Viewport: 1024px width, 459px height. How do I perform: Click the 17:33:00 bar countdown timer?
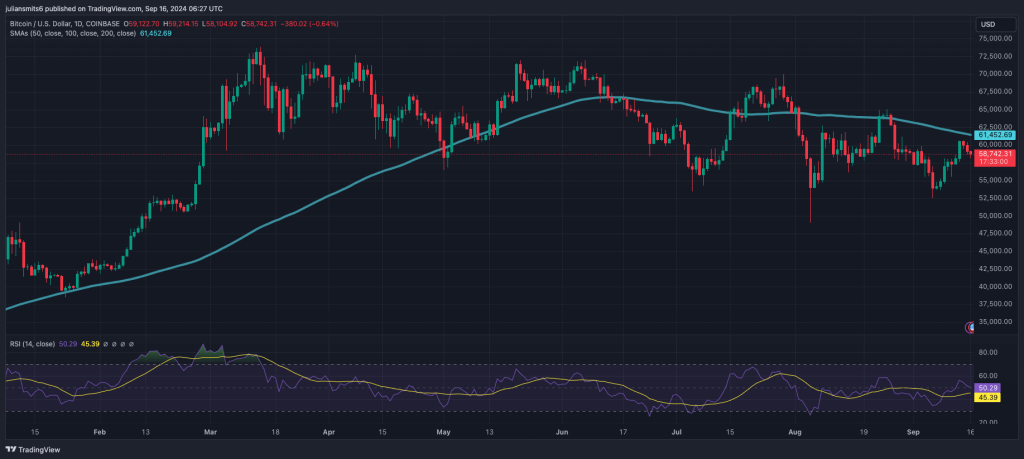pyautogui.click(x=995, y=161)
